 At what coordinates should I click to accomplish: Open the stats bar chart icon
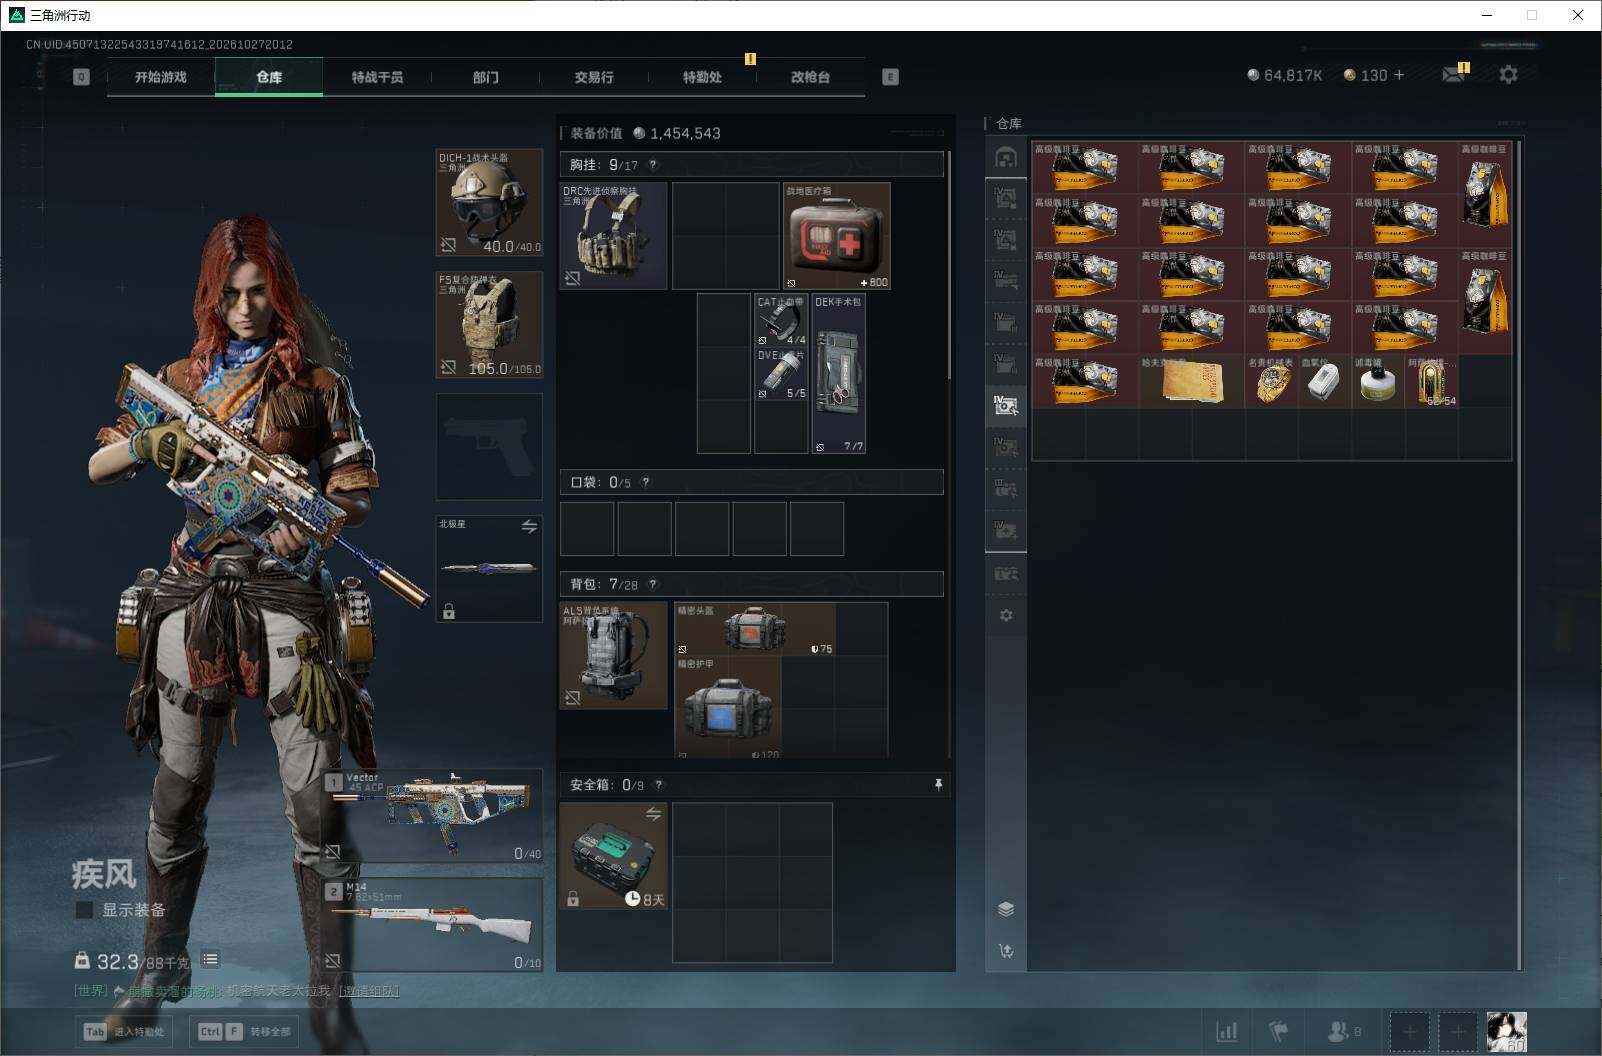[x=1226, y=1031]
